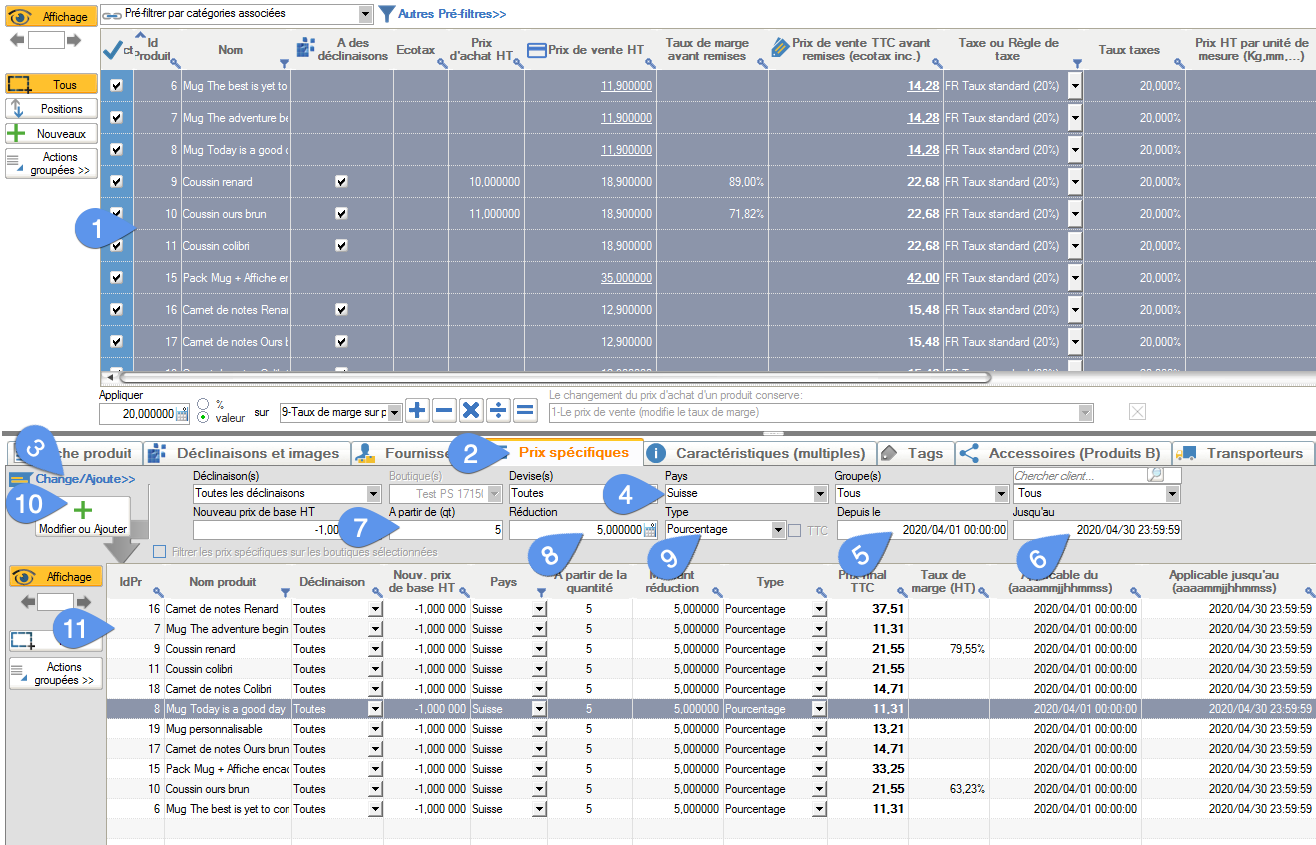
Task: Tick the TTC checkbox next to Type
Action: (795, 530)
